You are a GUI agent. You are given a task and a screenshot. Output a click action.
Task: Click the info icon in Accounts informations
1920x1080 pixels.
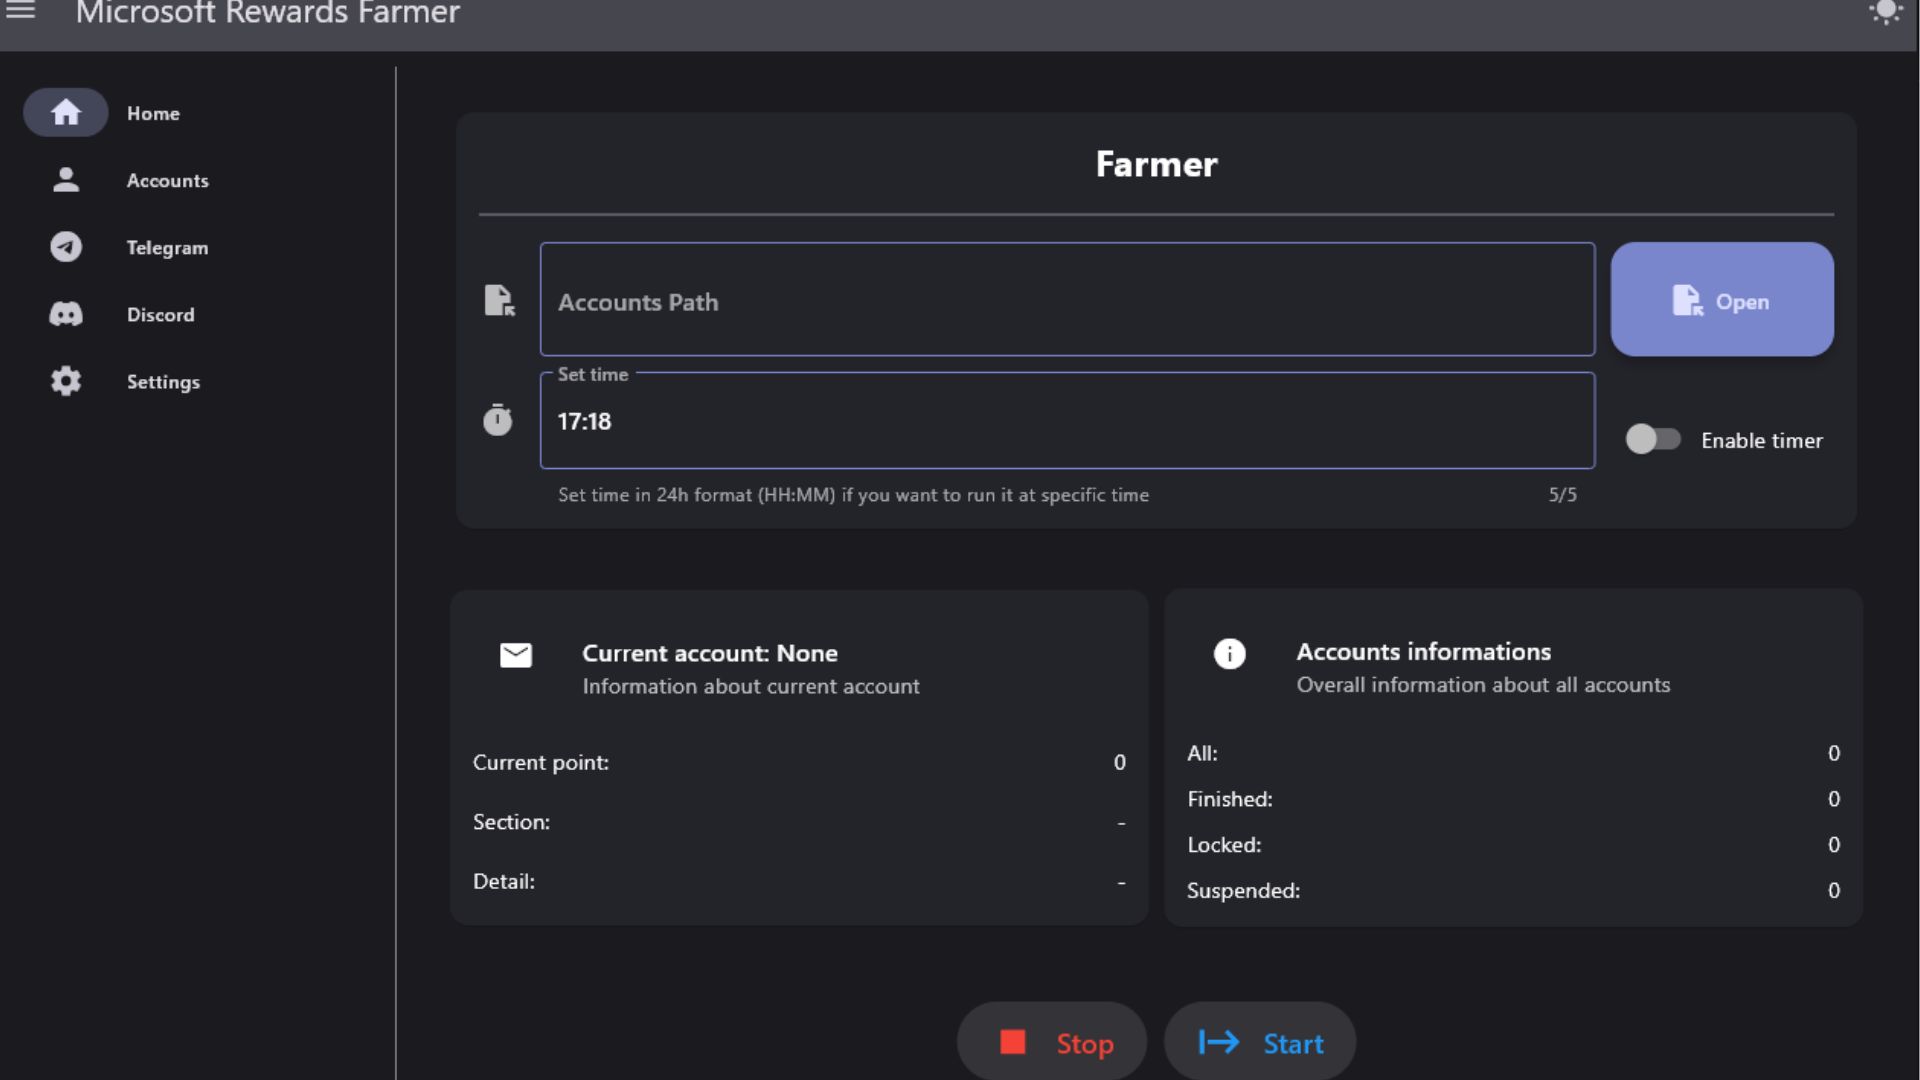1229,654
